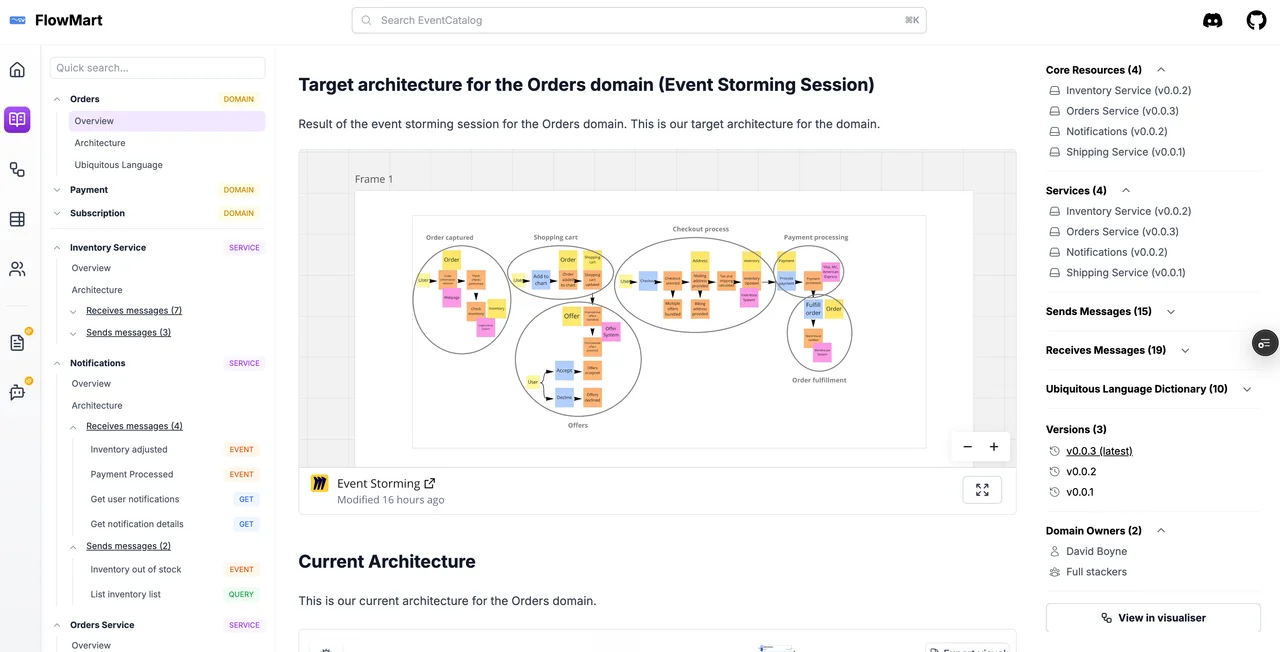The width and height of the screenshot is (1280, 652).
Task: Zoom out on the Miro board
Action: [x=967, y=447]
